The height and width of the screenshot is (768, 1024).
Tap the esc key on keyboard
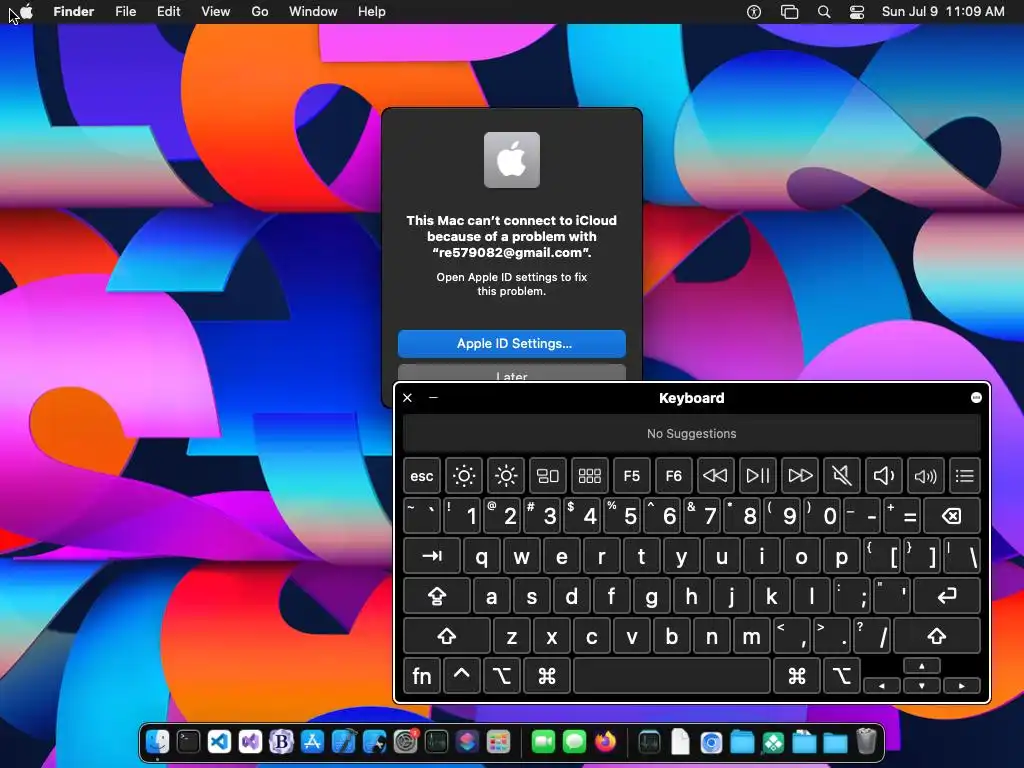(x=422, y=476)
